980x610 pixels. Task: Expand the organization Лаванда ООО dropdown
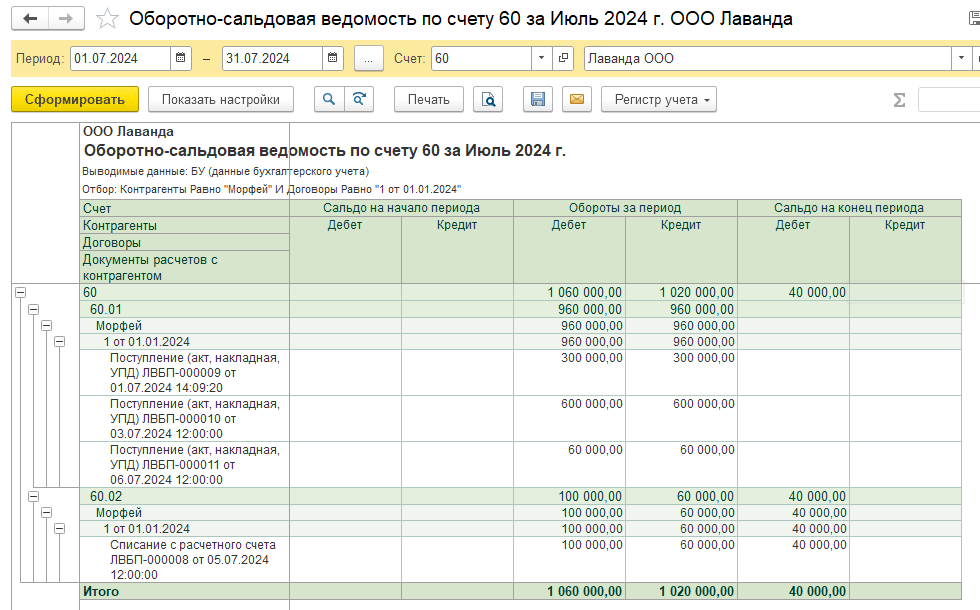point(961,58)
